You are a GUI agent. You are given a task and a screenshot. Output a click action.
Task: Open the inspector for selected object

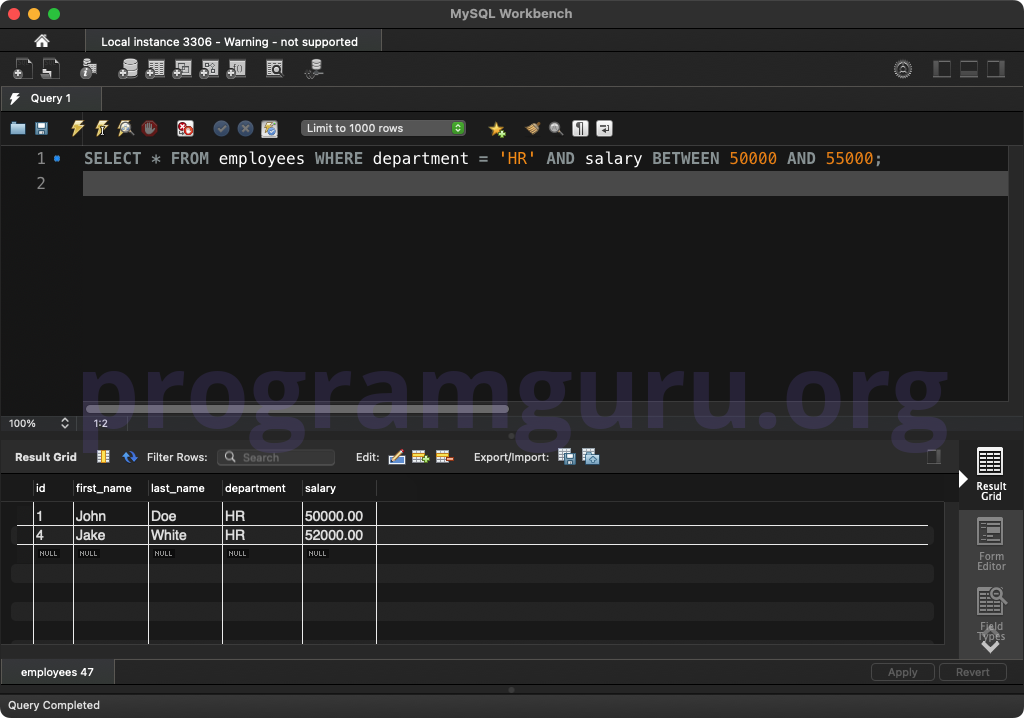[x=88, y=69]
